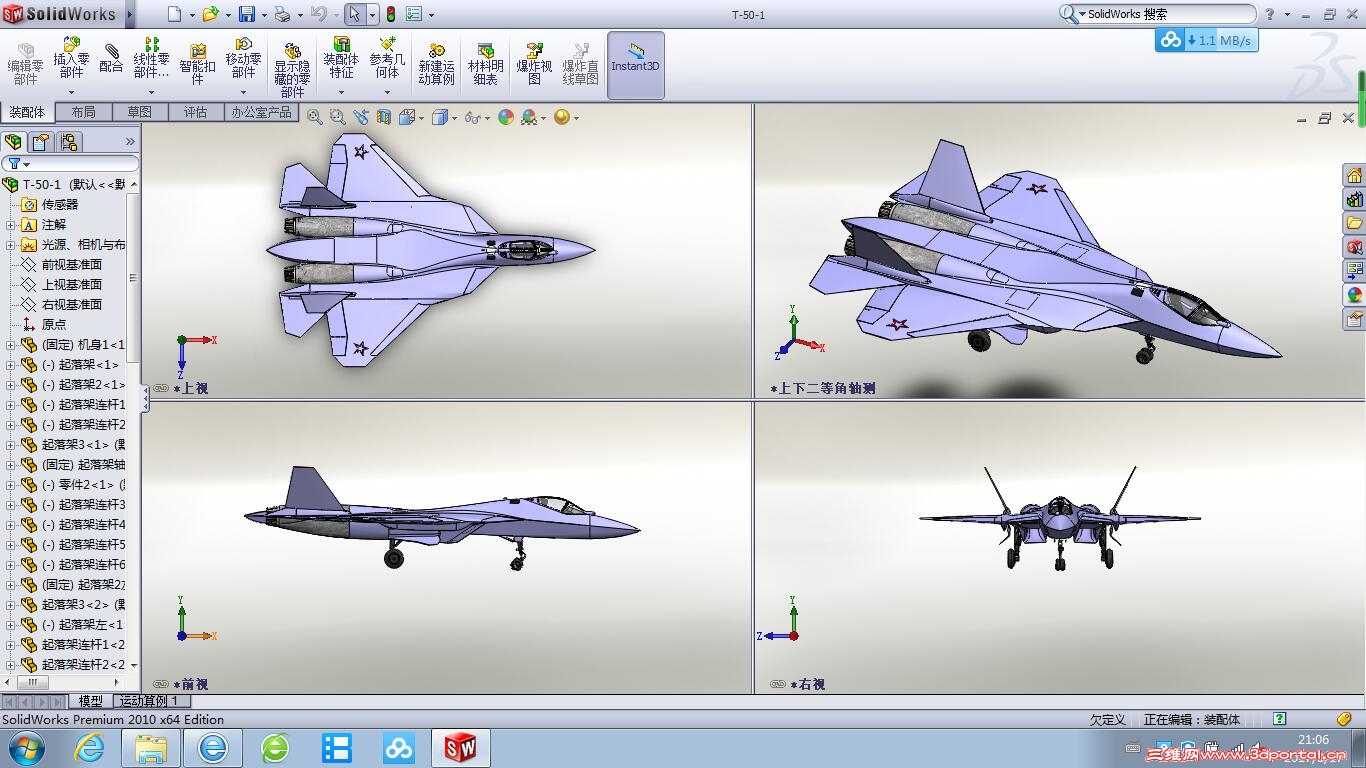Image resolution: width=1366 pixels, height=768 pixels.
Task: Click the Rebuild traffic light icon
Action: click(x=390, y=14)
